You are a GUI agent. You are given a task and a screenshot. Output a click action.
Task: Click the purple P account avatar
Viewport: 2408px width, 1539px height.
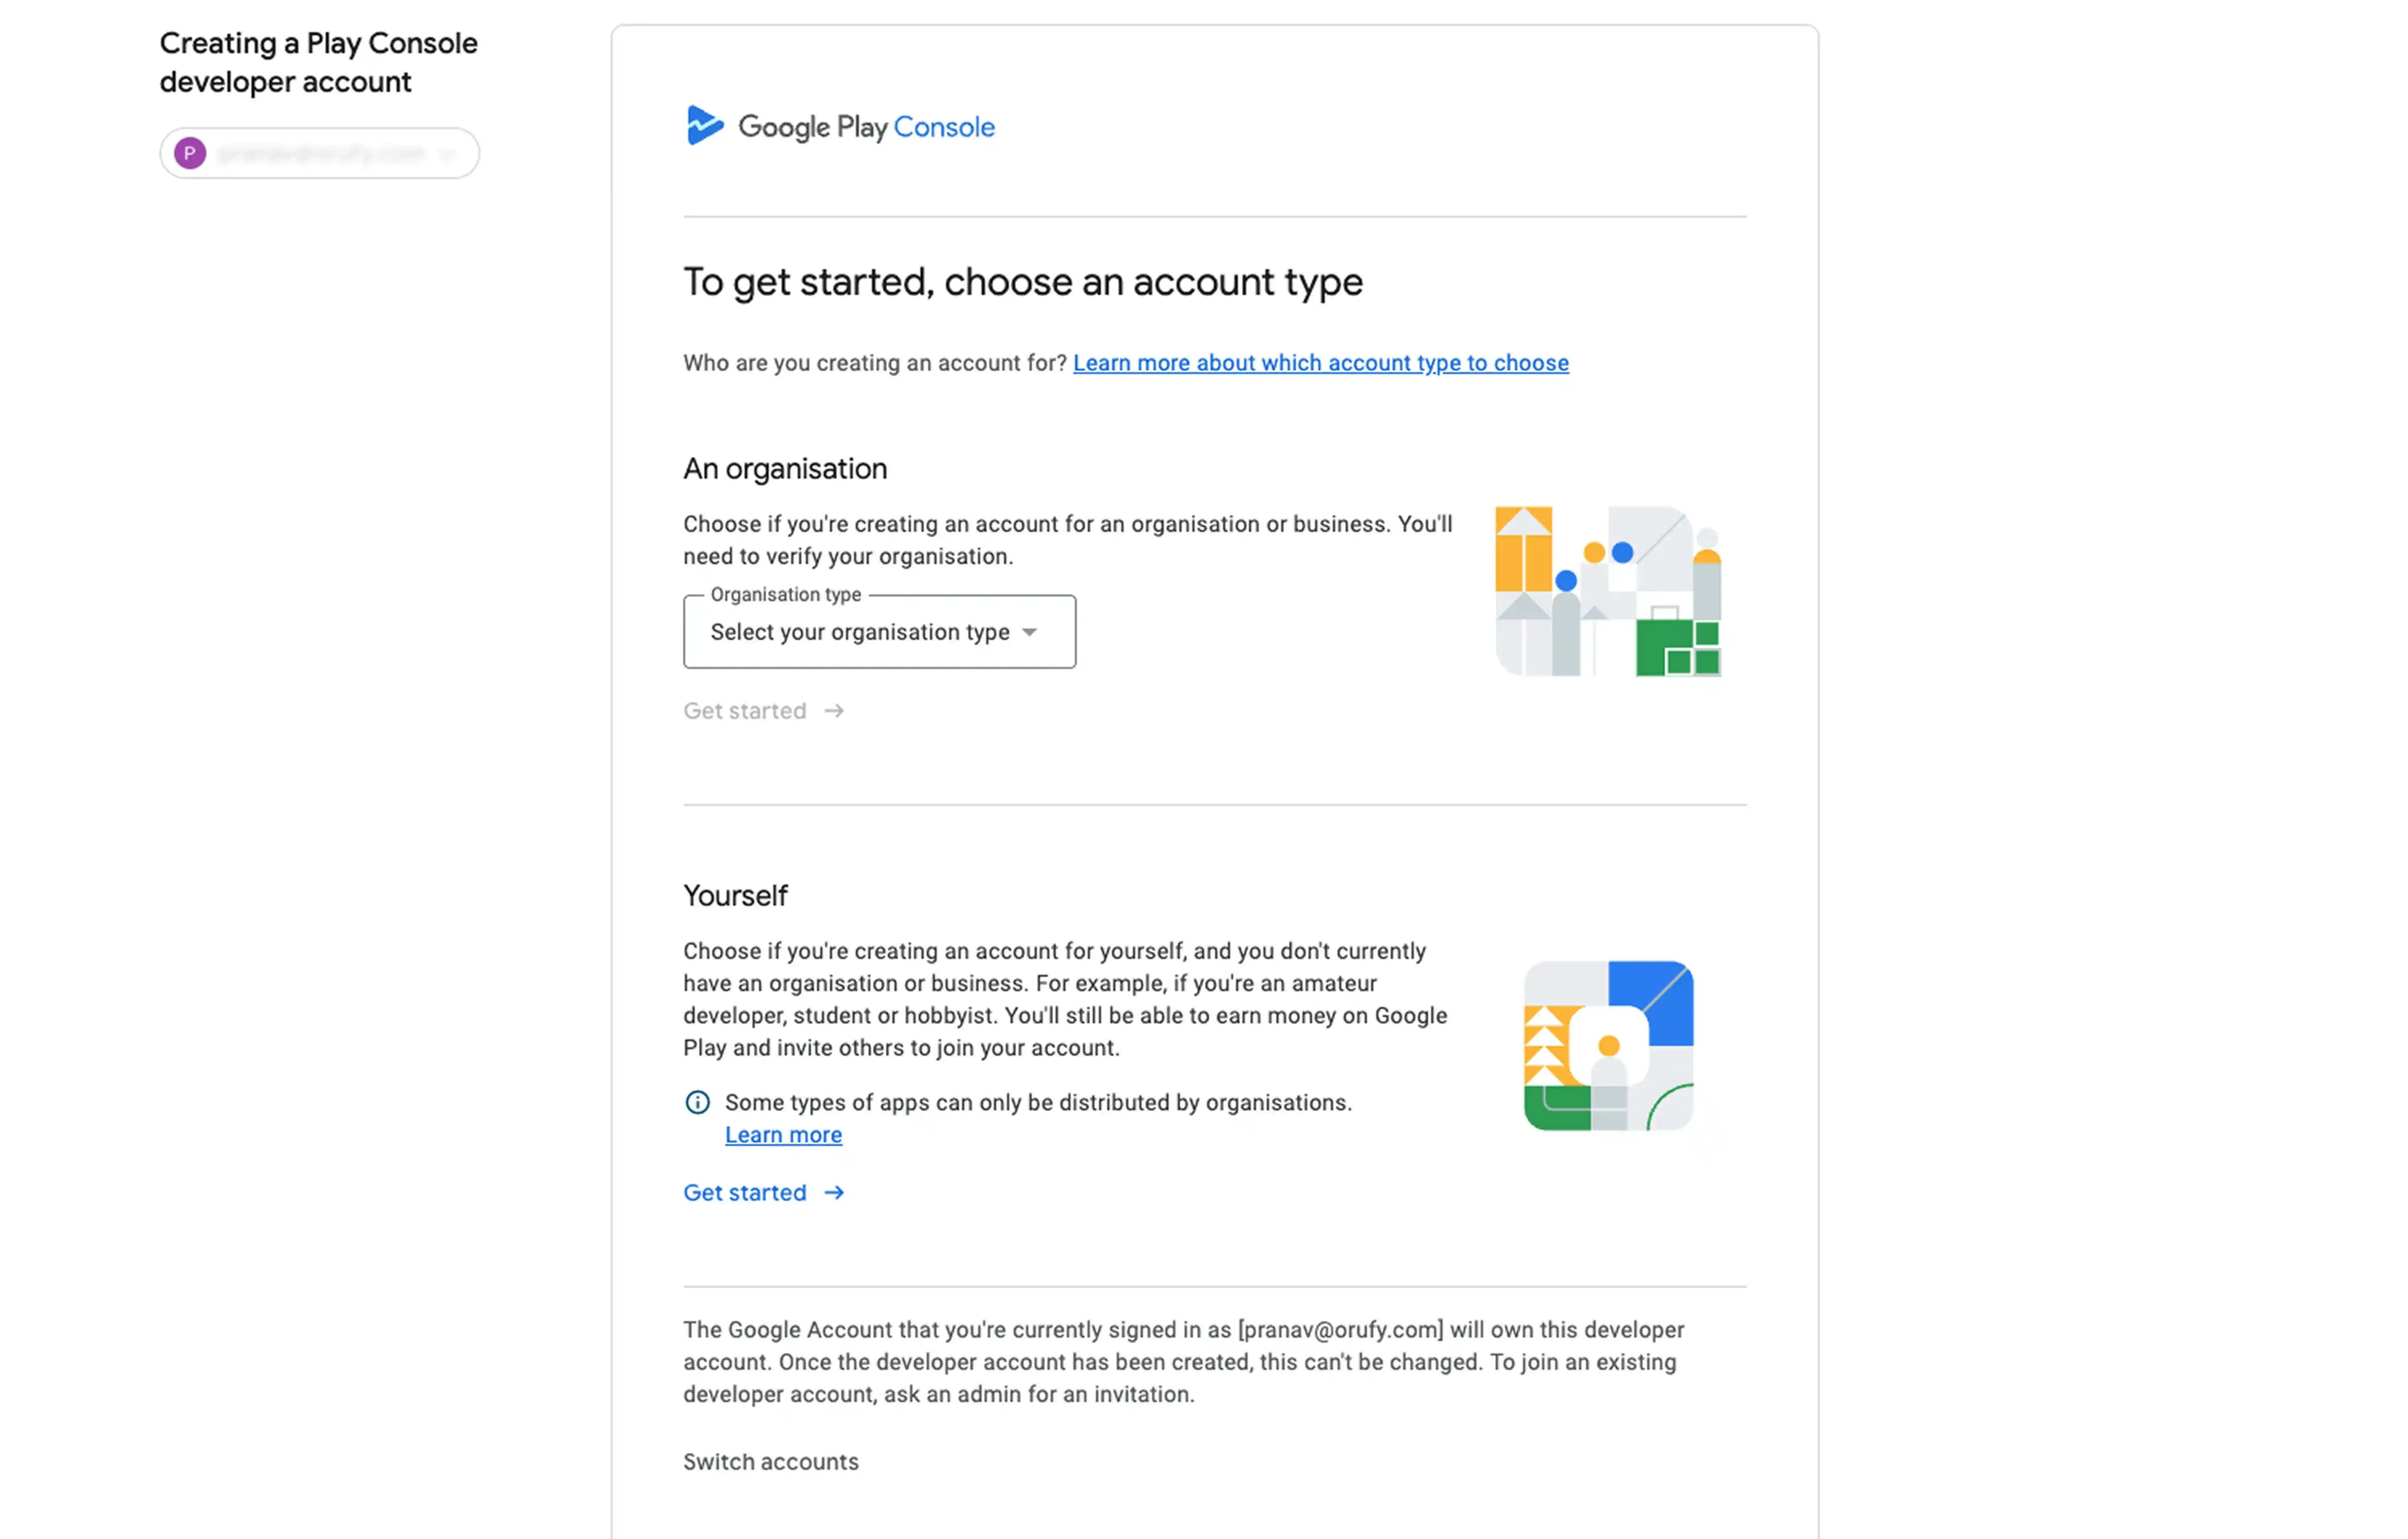190,153
